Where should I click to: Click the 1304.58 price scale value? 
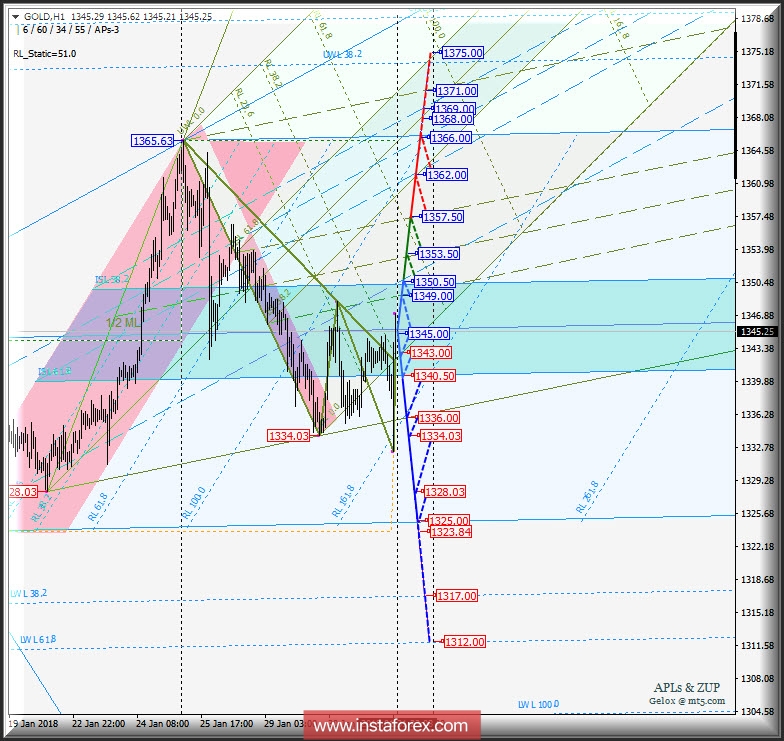[x=758, y=712]
